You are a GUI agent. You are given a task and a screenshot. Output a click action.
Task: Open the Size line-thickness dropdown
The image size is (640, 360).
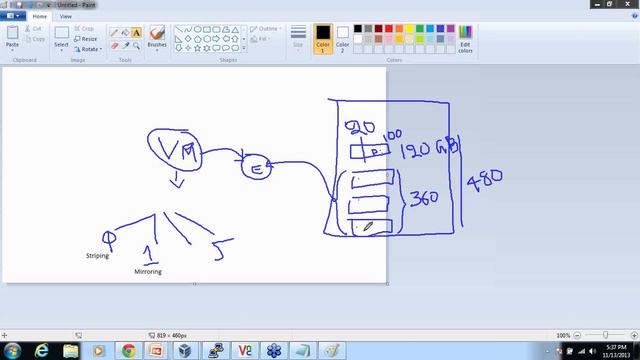tap(298, 38)
